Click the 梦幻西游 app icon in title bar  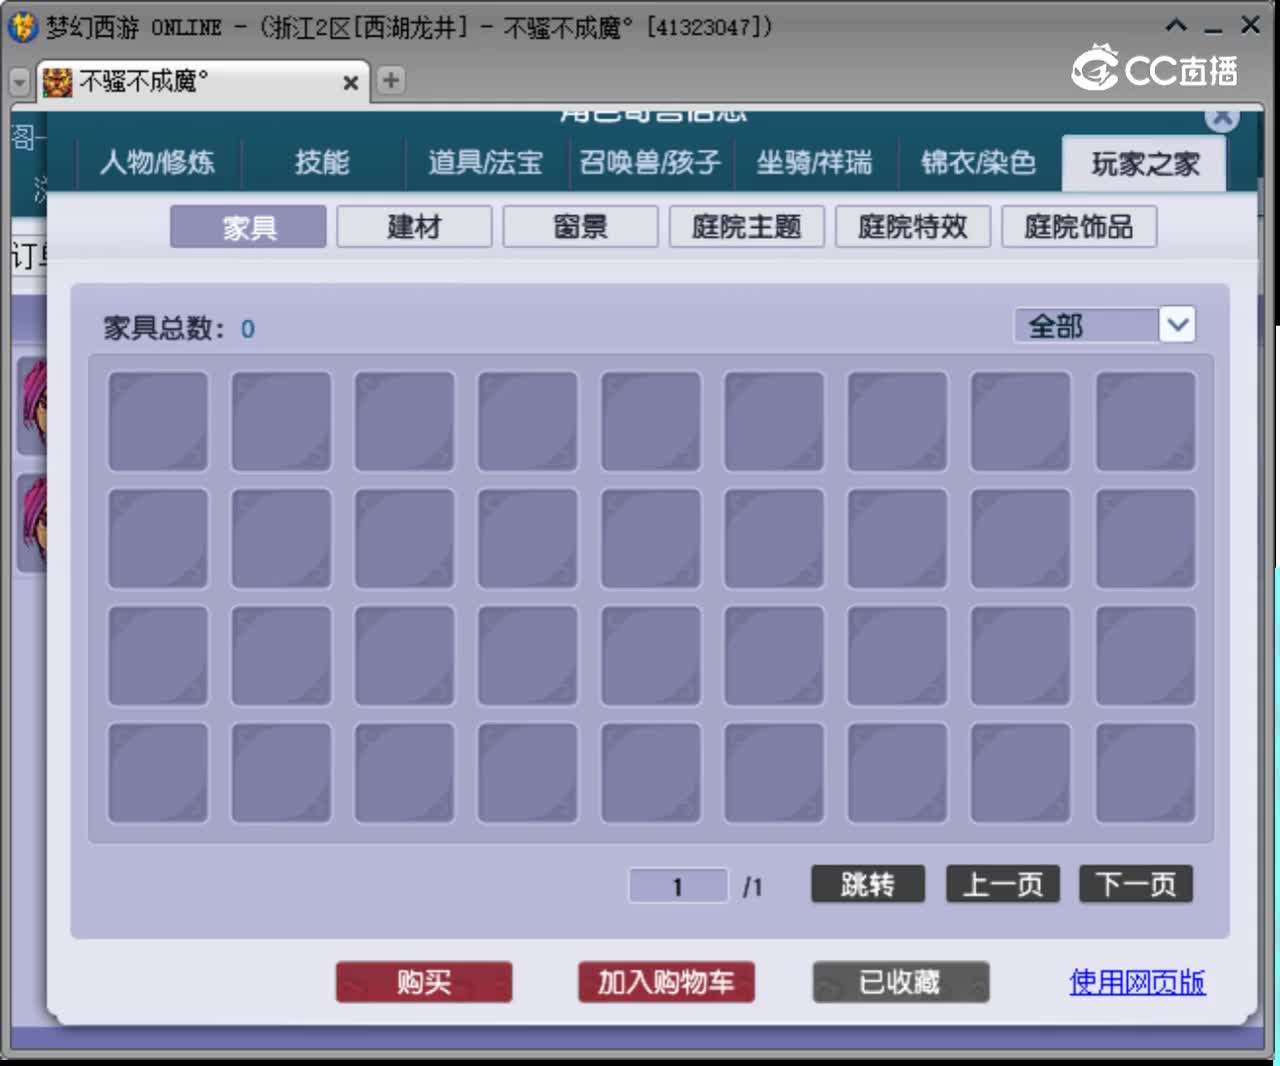coord(22,27)
